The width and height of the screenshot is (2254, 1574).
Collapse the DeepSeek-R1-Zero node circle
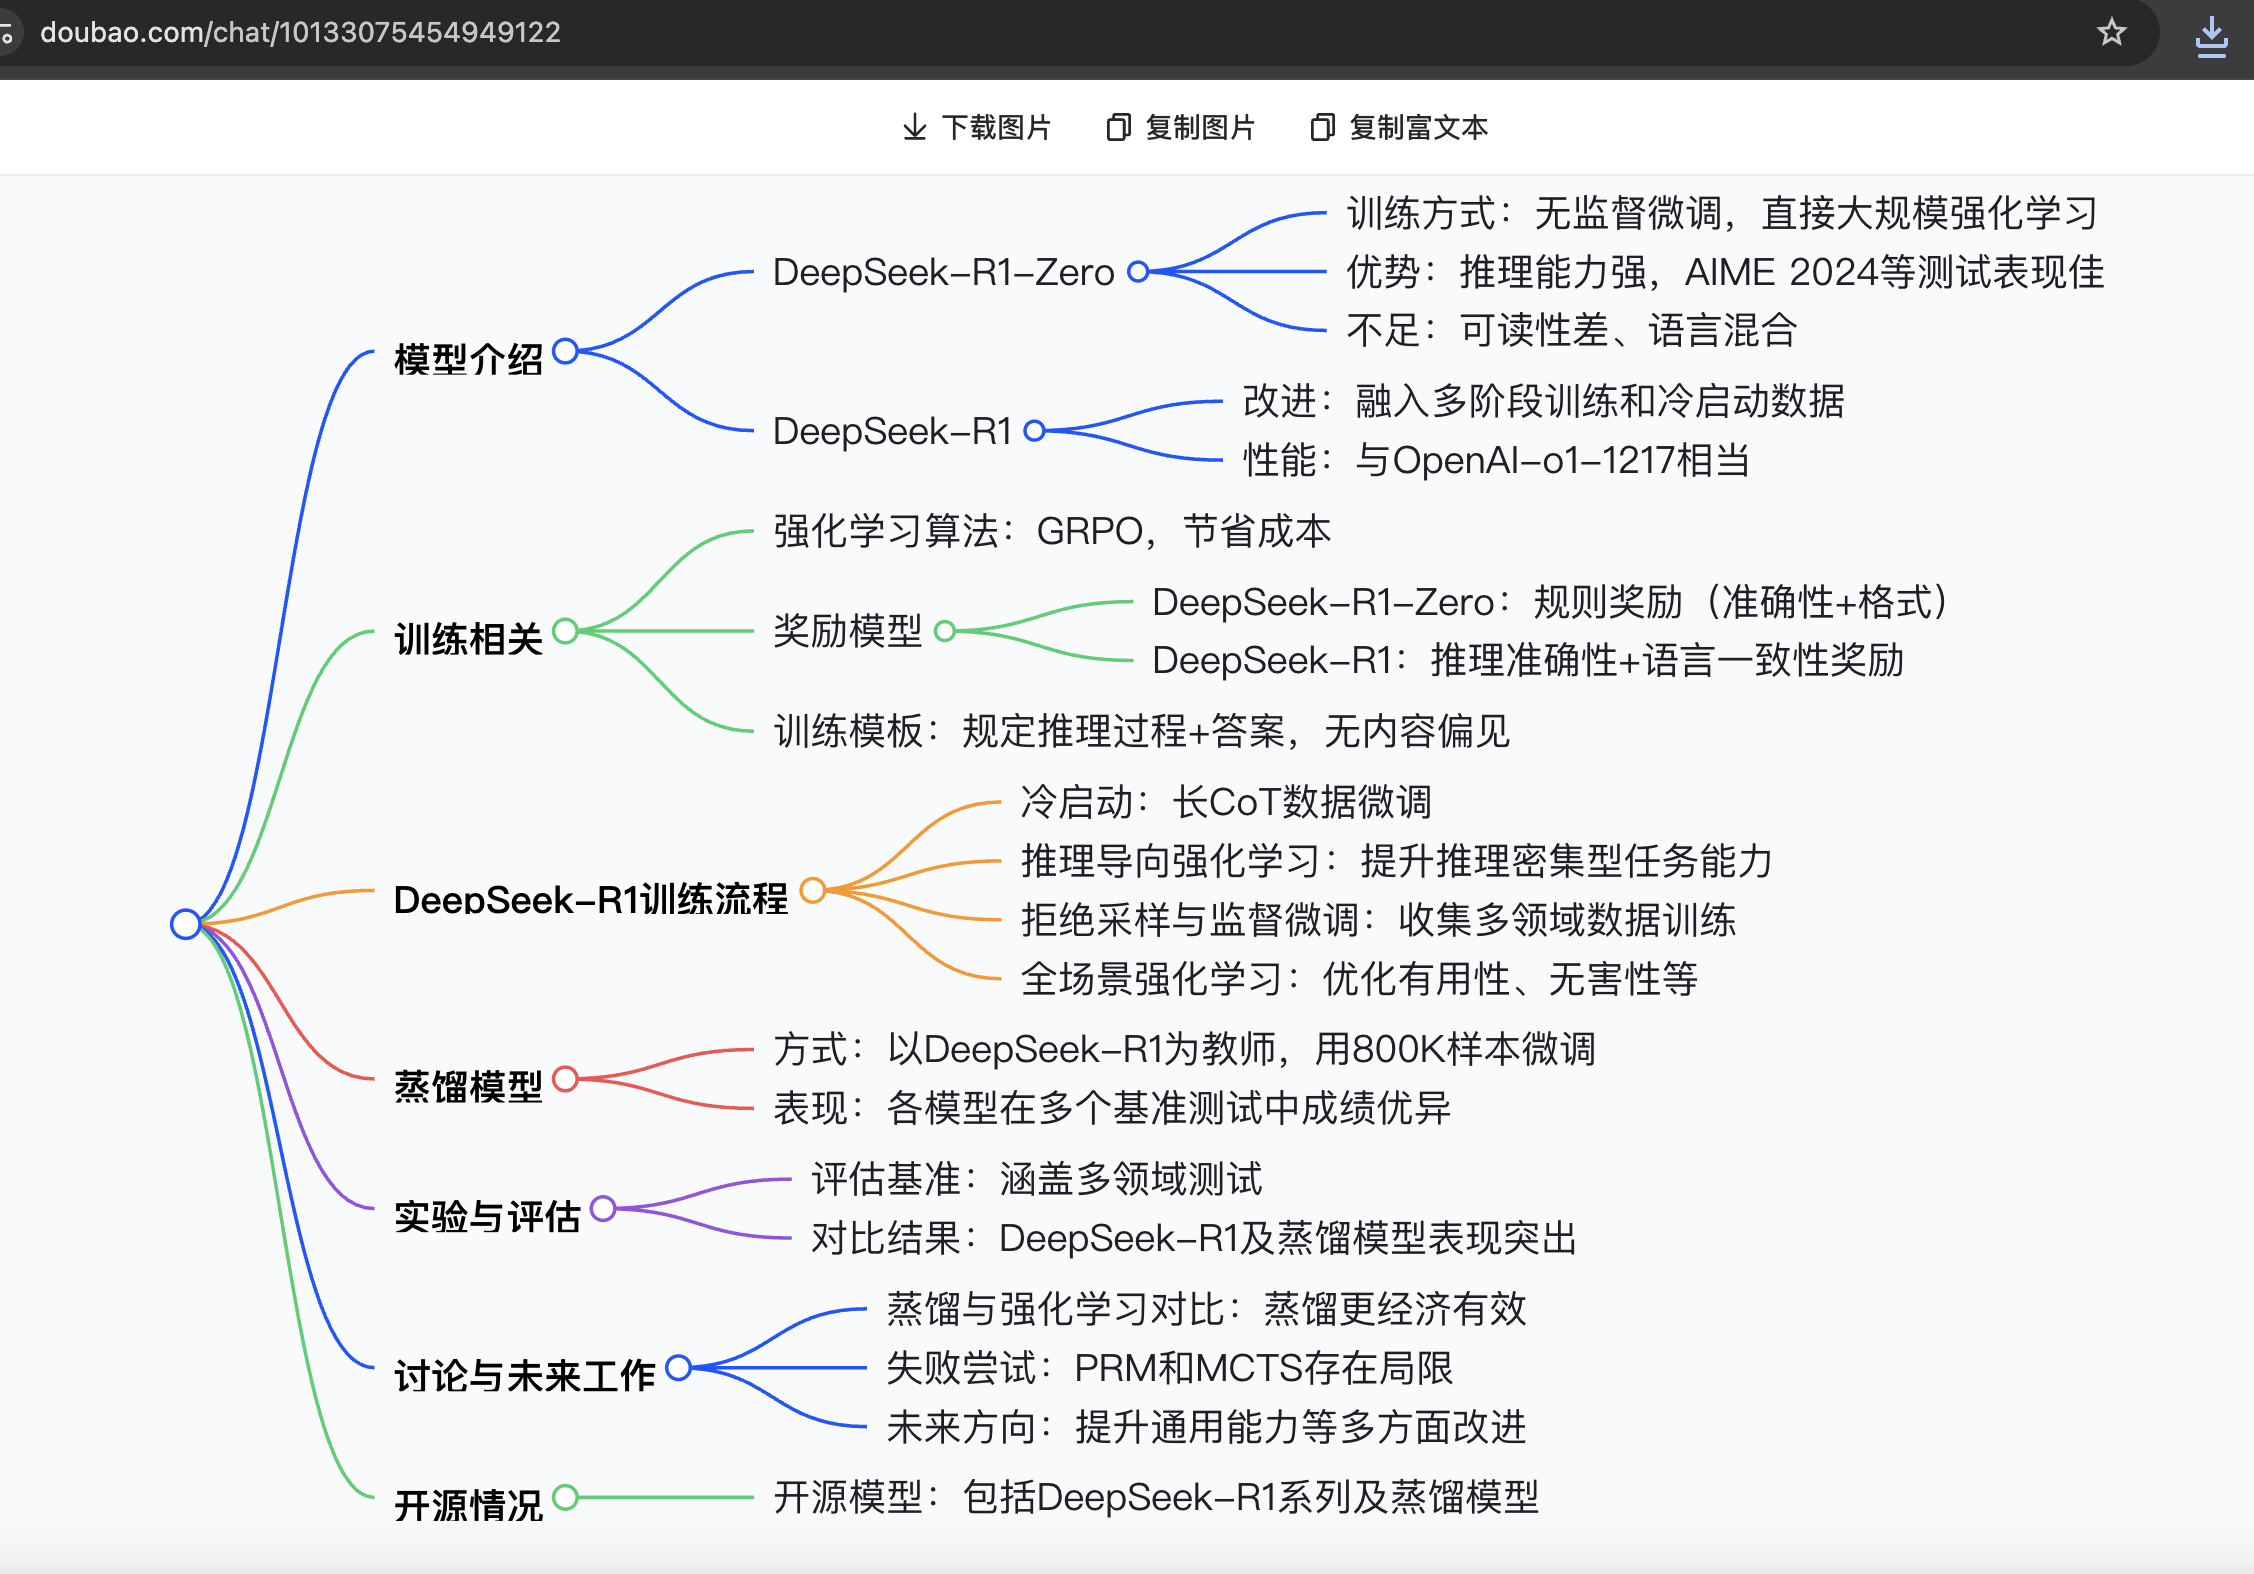pyautogui.click(x=1138, y=272)
